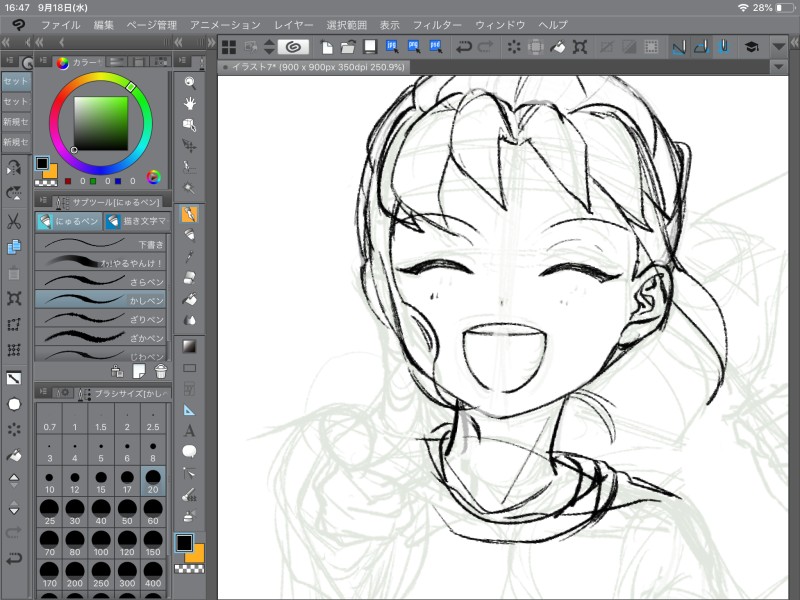Toggle snap to ruler in command bar
Screen dimensions: 800x600
click(x=679, y=47)
